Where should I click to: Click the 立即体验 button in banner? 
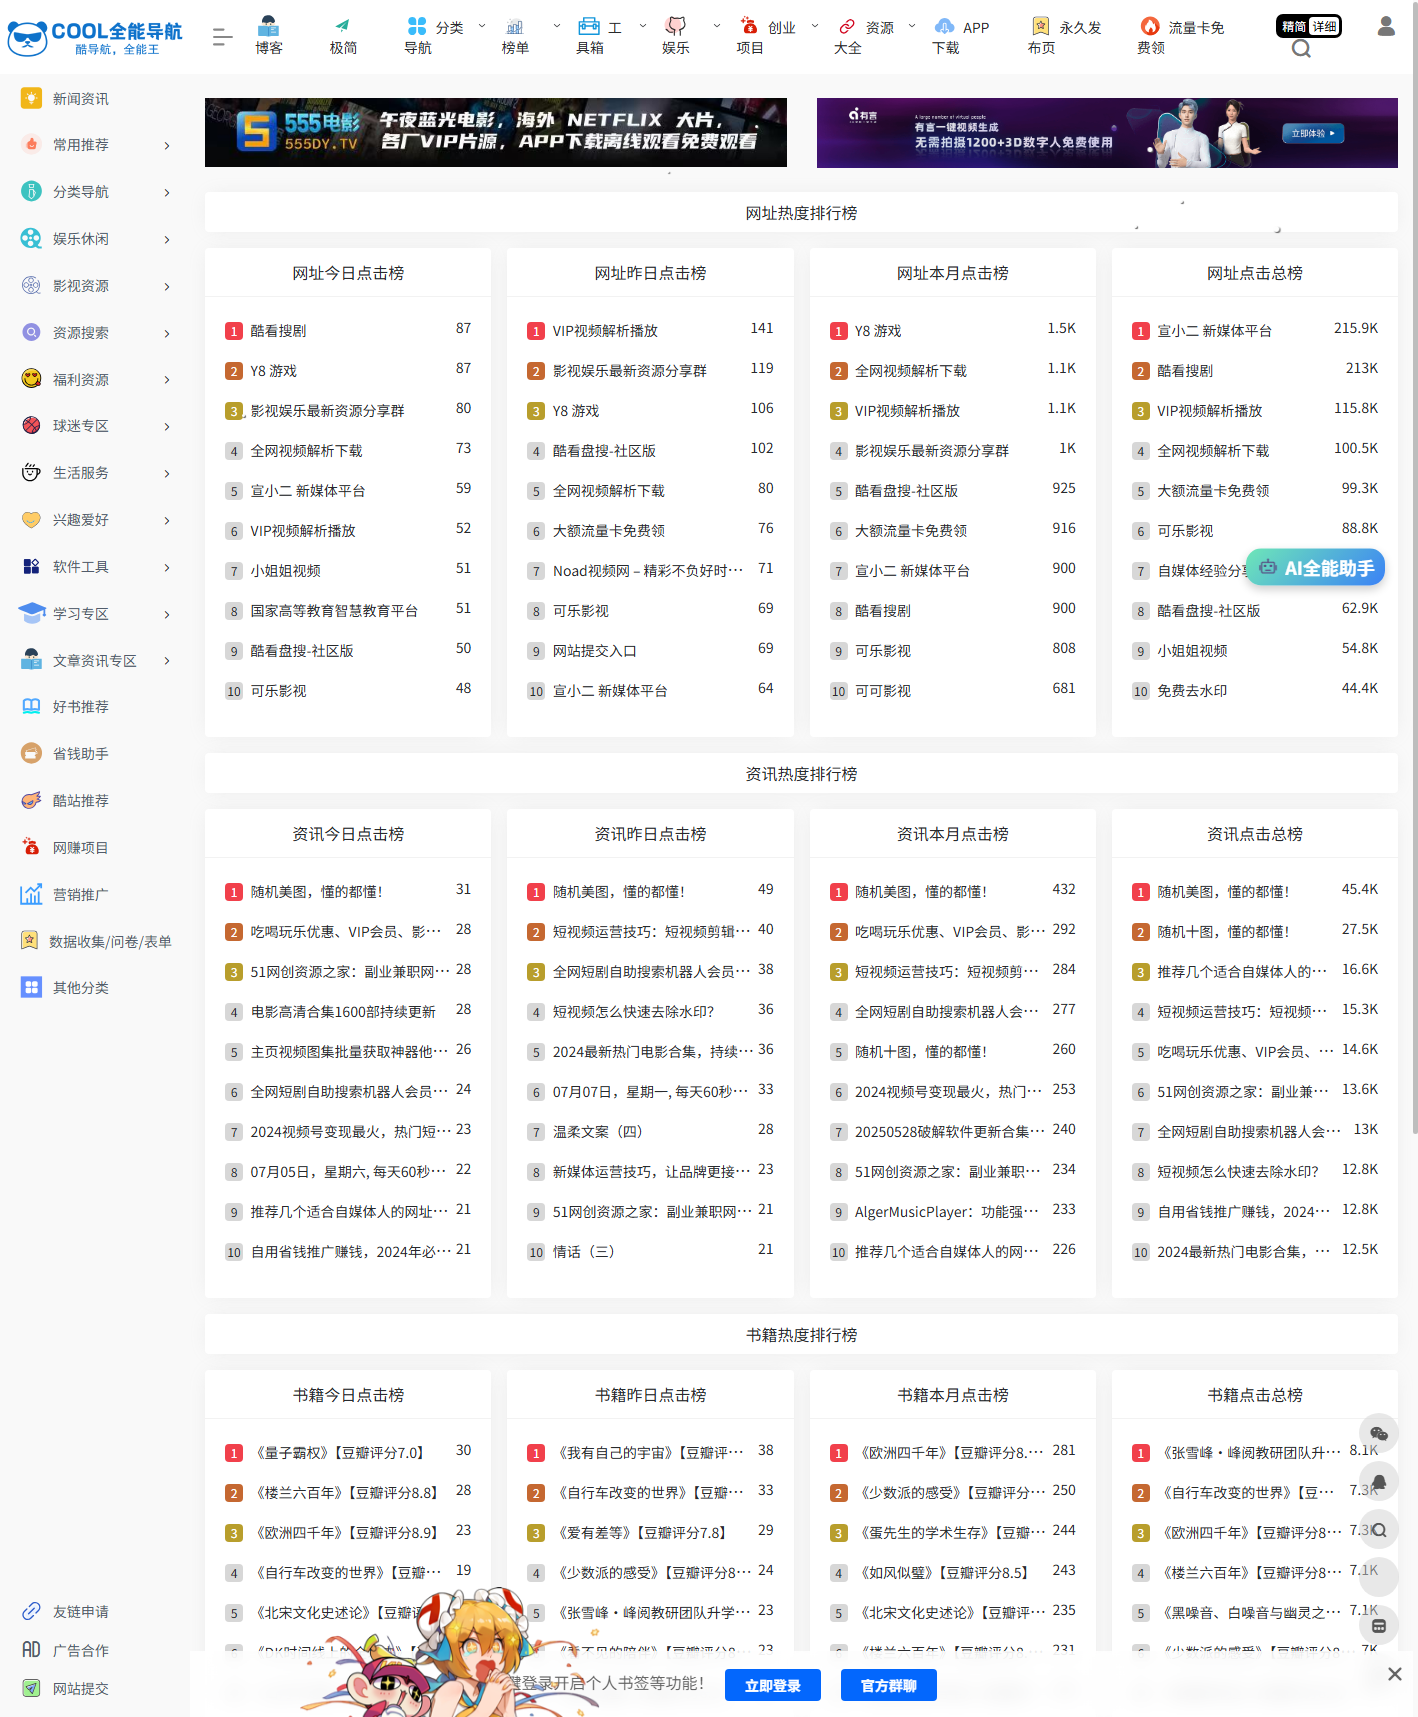click(x=1313, y=133)
